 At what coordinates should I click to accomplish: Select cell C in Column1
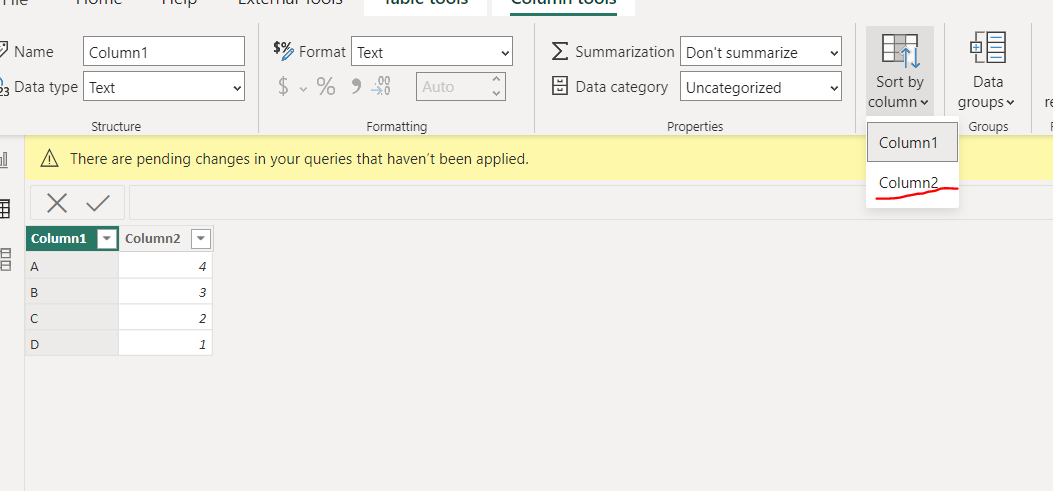72,318
